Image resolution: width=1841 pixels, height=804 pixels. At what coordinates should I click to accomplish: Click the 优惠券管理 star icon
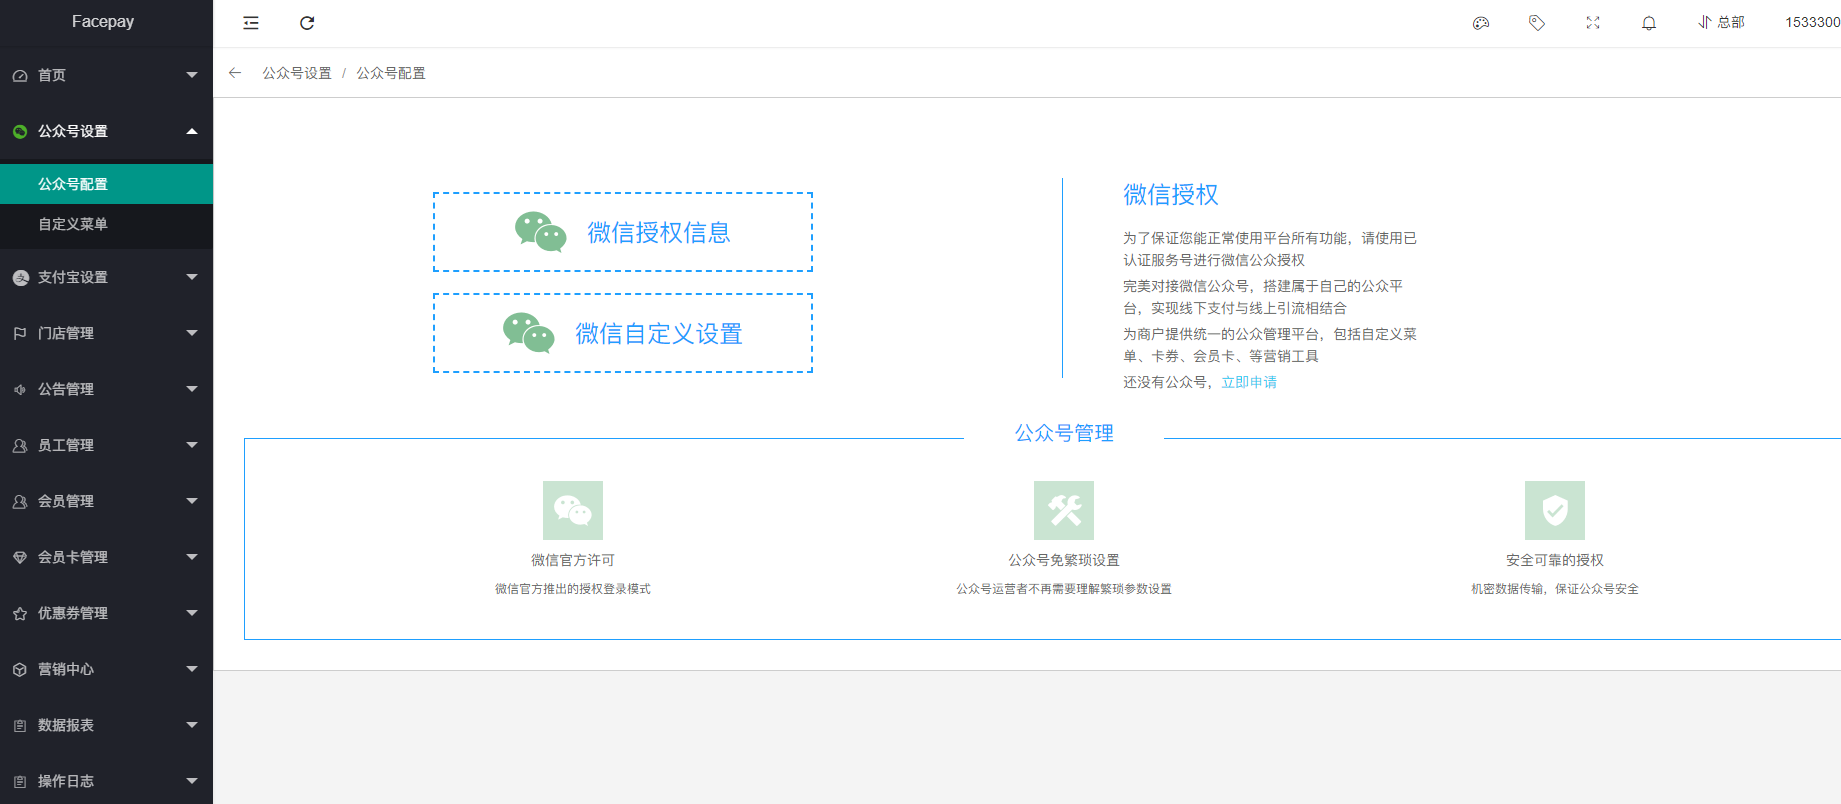20,614
